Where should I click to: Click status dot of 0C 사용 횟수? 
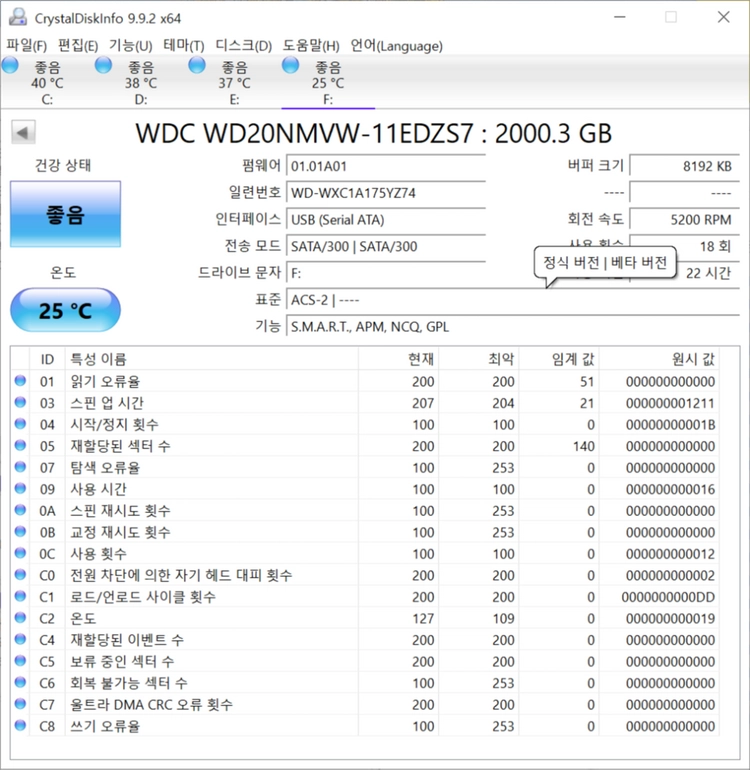20,553
